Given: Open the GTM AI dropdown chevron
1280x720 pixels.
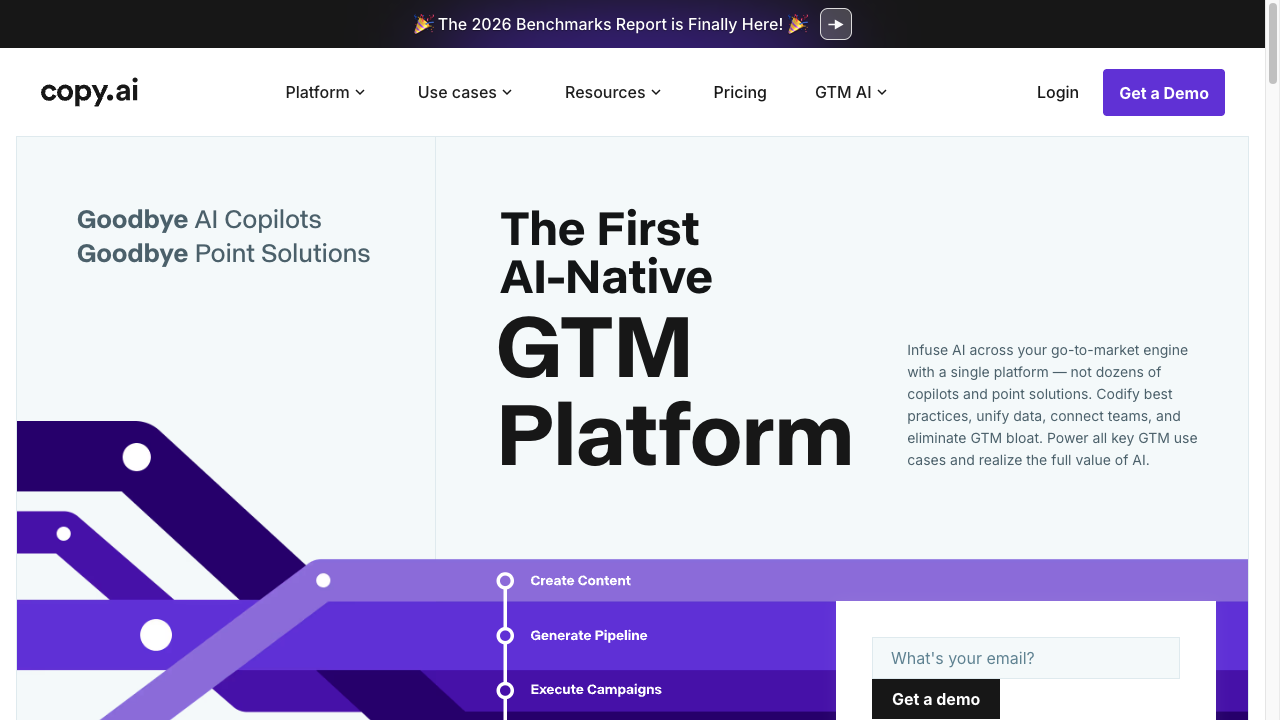Looking at the screenshot, I should click(x=882, y=92).
